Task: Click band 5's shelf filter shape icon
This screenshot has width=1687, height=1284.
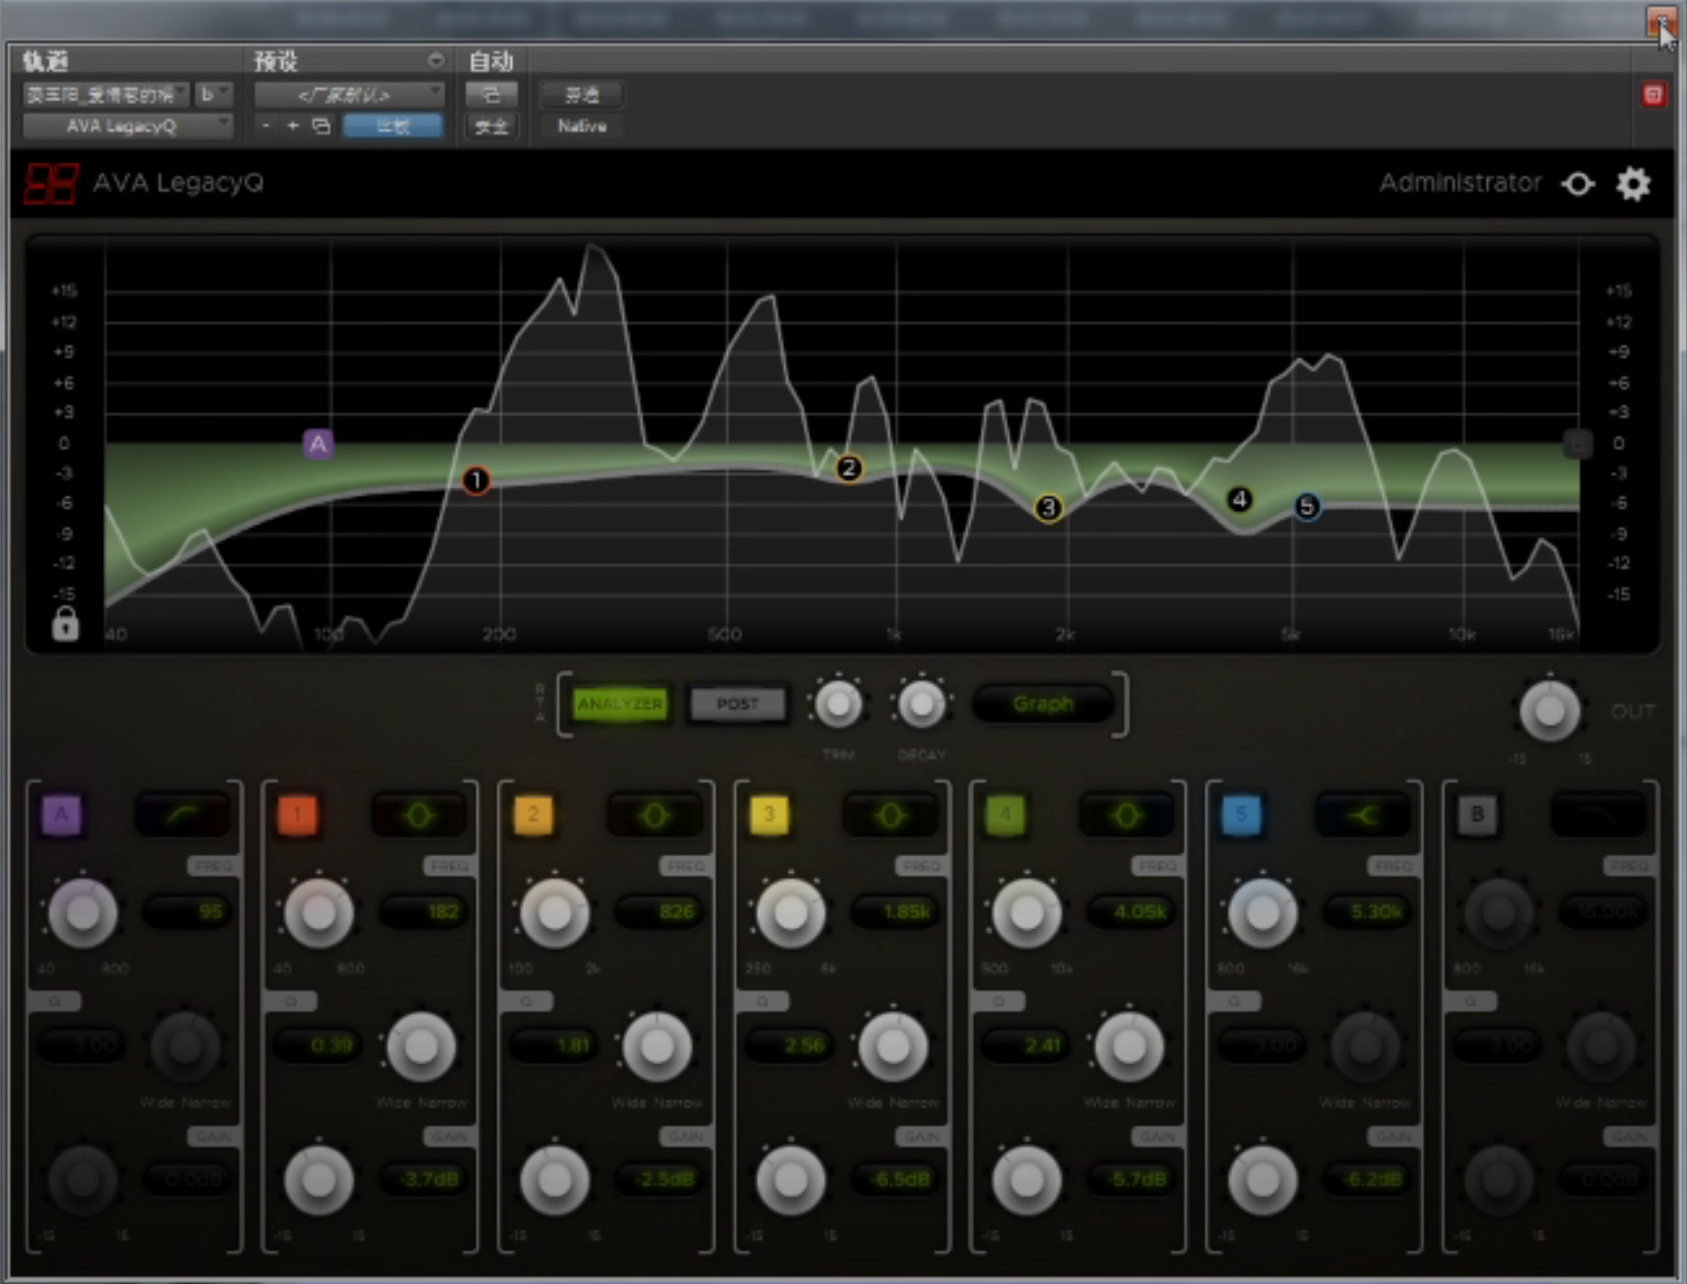Action: 1362,816
